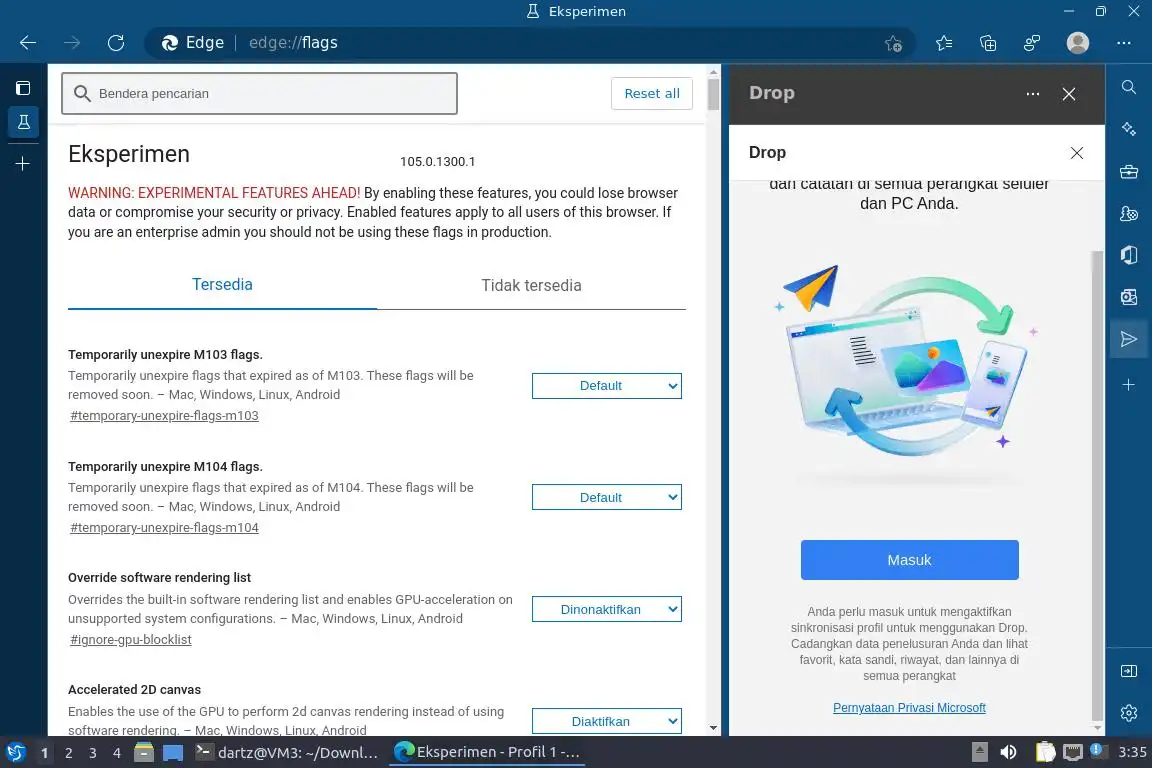This screenshot has height=768, width=1152.
Task: Open the volume speaker tray icon
Action: coord(1009,752)
